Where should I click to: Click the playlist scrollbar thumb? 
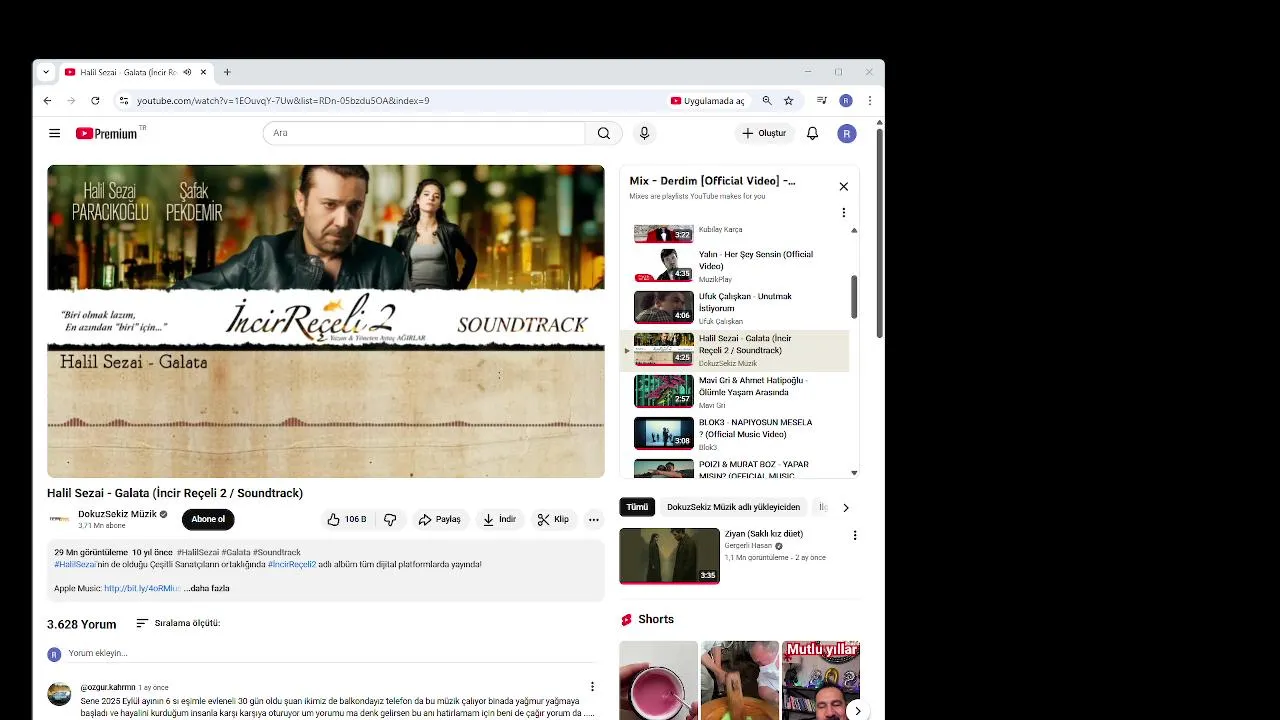854,297
